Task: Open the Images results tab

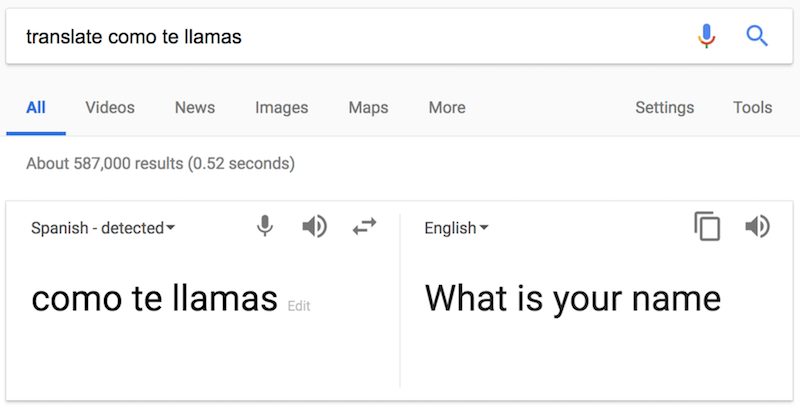Action: [x=281, y=108]
